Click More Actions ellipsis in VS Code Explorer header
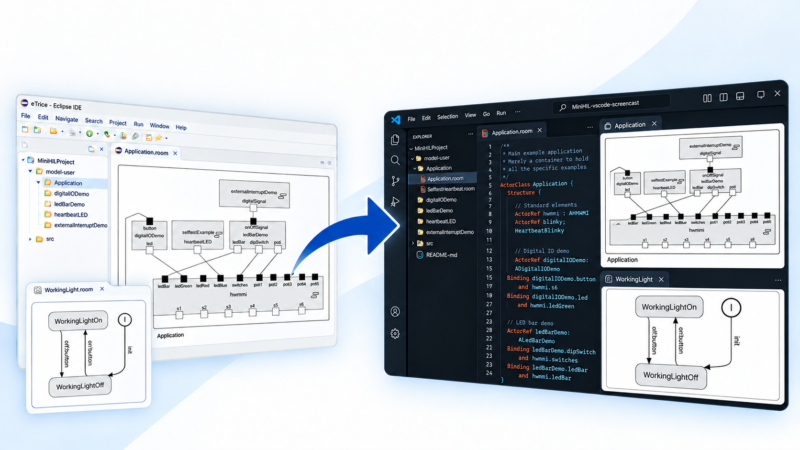 [x=470, y=134]
